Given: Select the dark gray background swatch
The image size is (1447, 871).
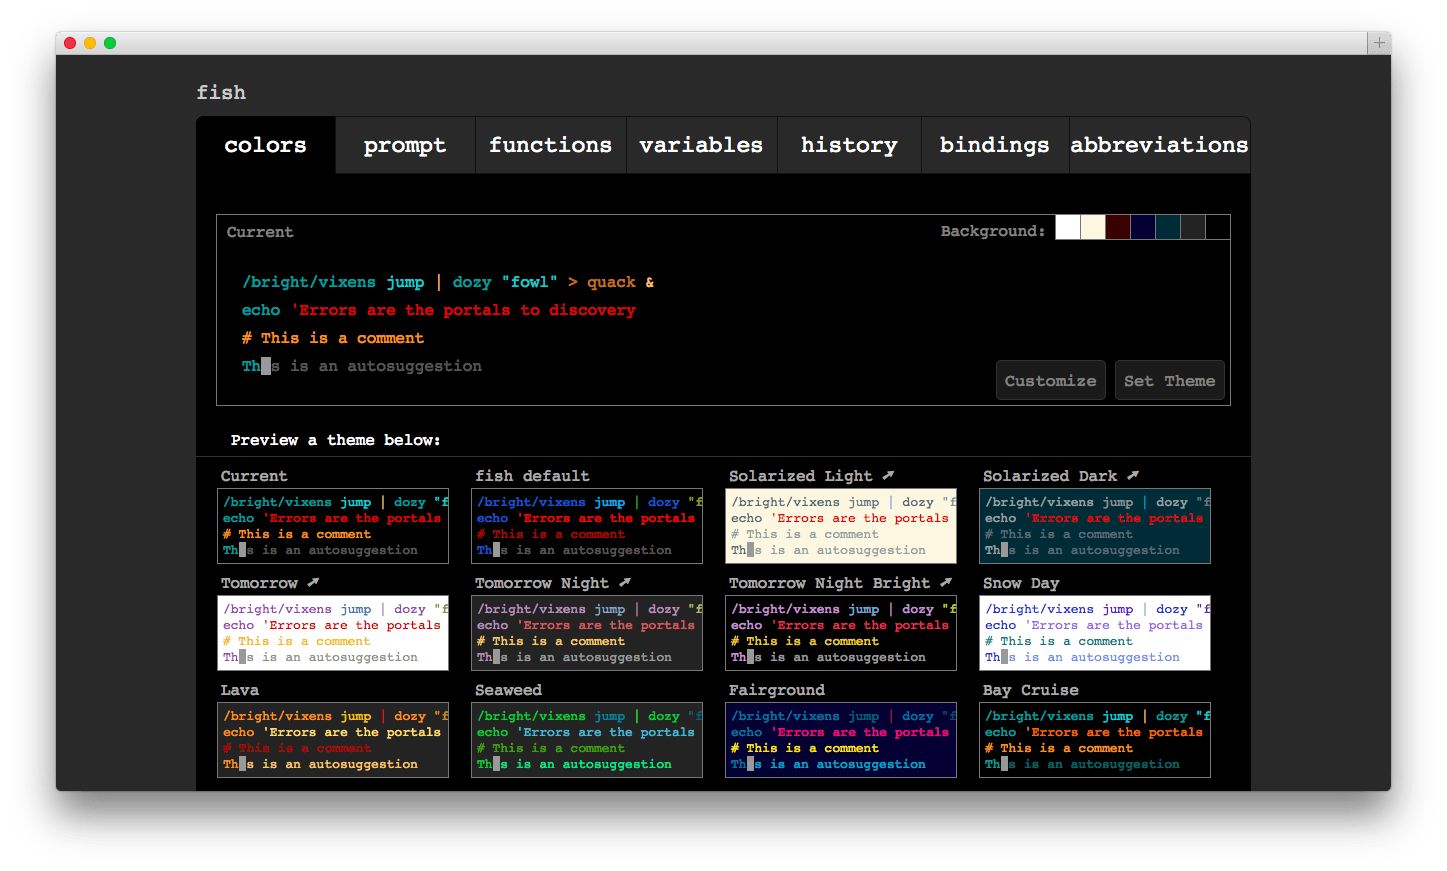Looking at the screenshot, I should pos(1193,227).
